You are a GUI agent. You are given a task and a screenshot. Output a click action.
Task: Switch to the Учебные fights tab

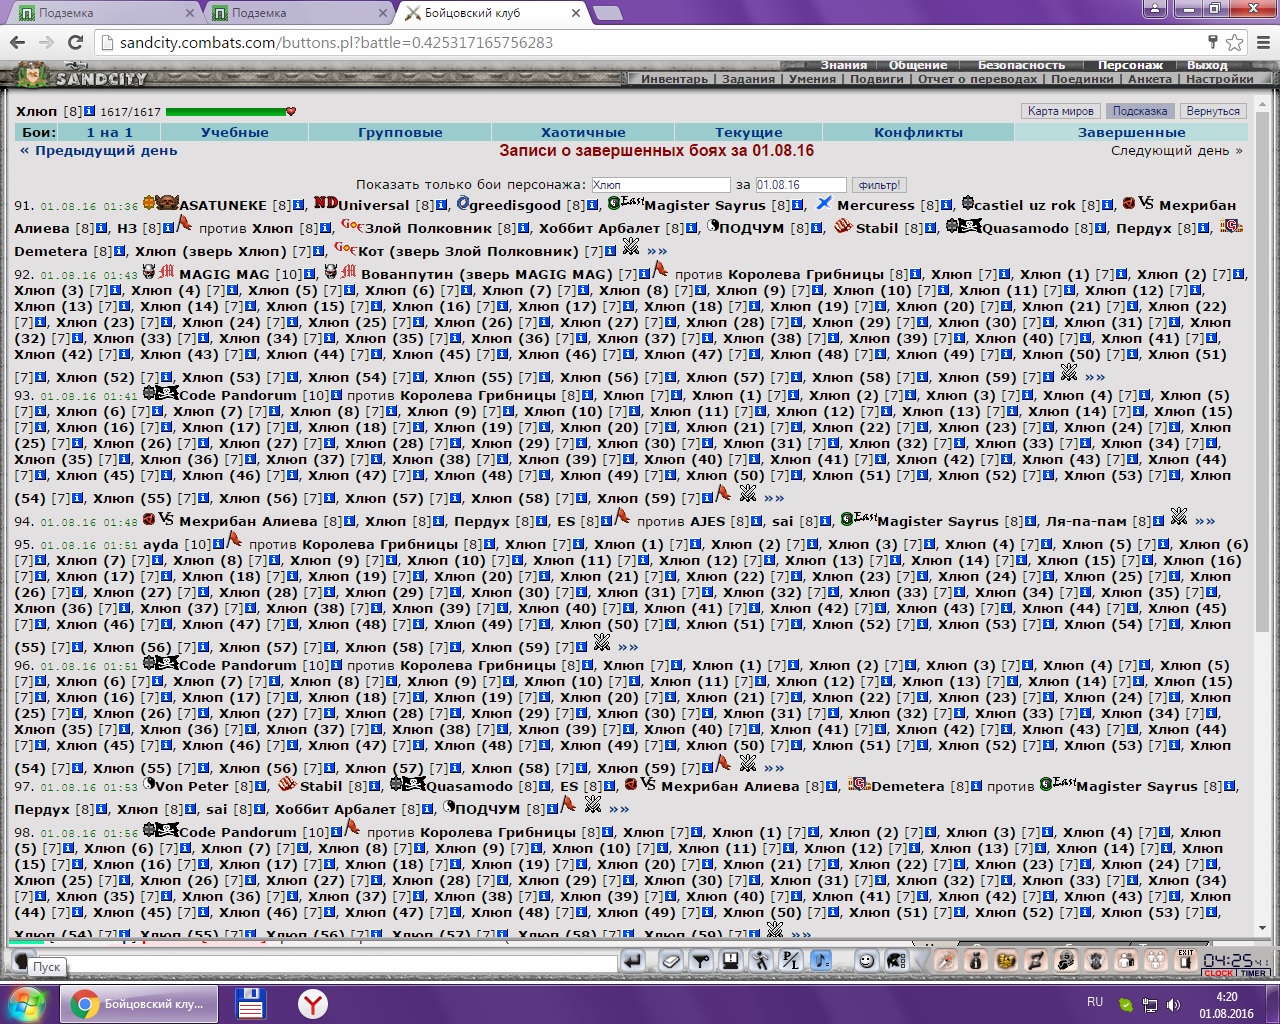click(234, 132)
